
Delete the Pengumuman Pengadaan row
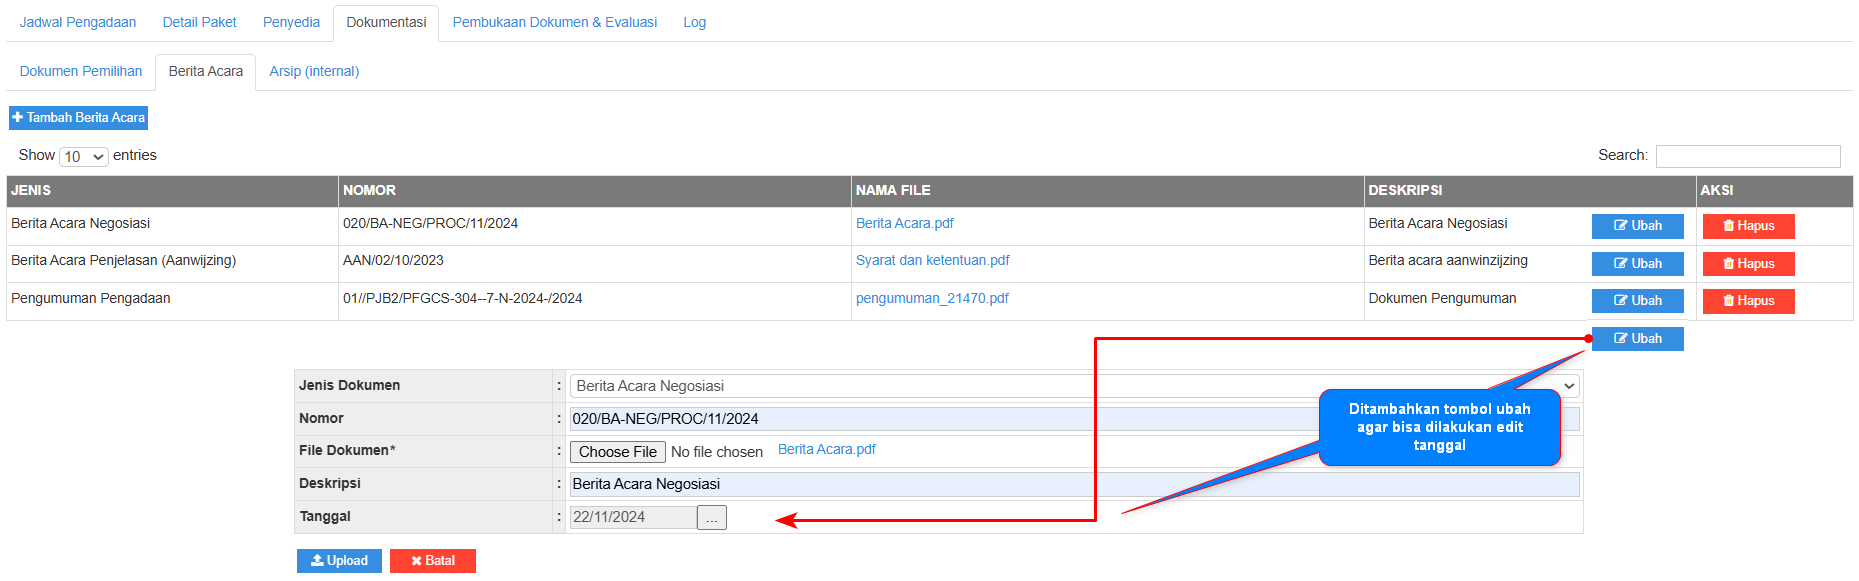click(x=1748, y=301)
